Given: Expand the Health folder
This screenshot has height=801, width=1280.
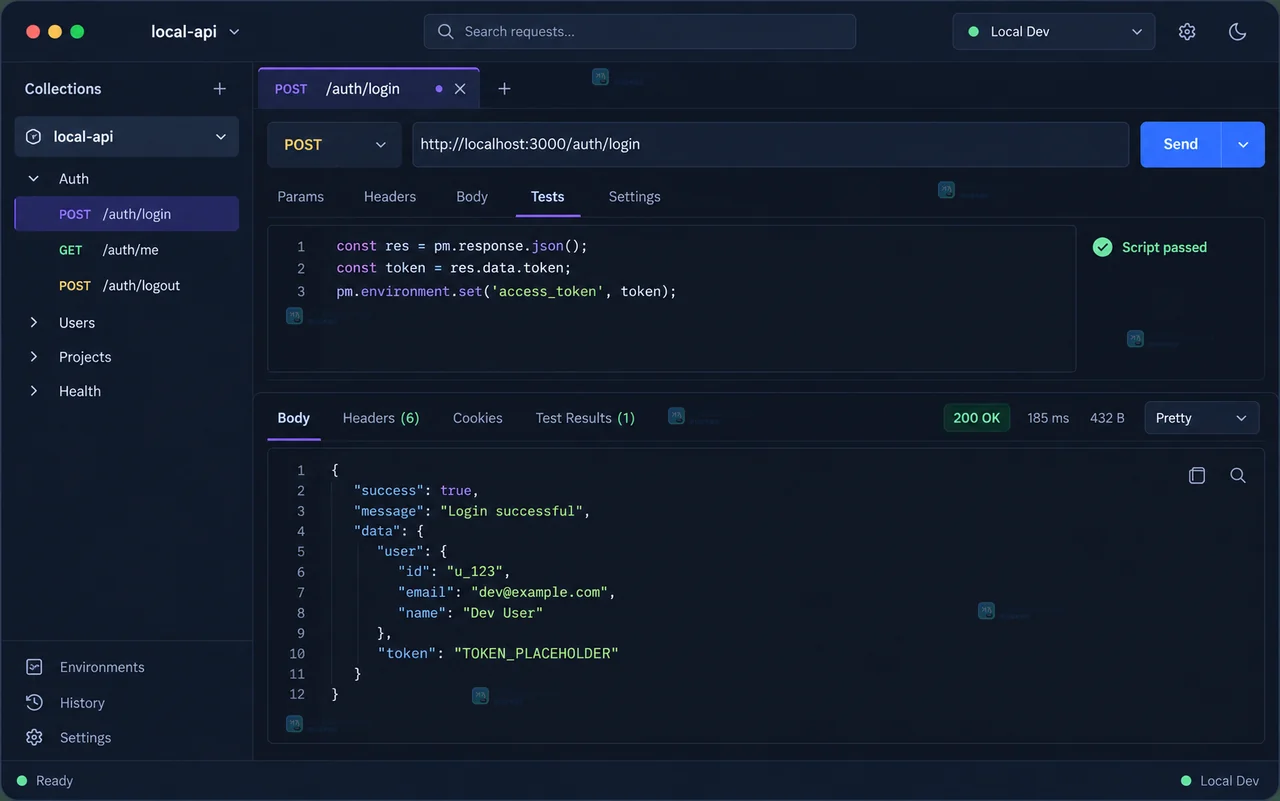Looking at the screenshot, I should tap(34, 391).
